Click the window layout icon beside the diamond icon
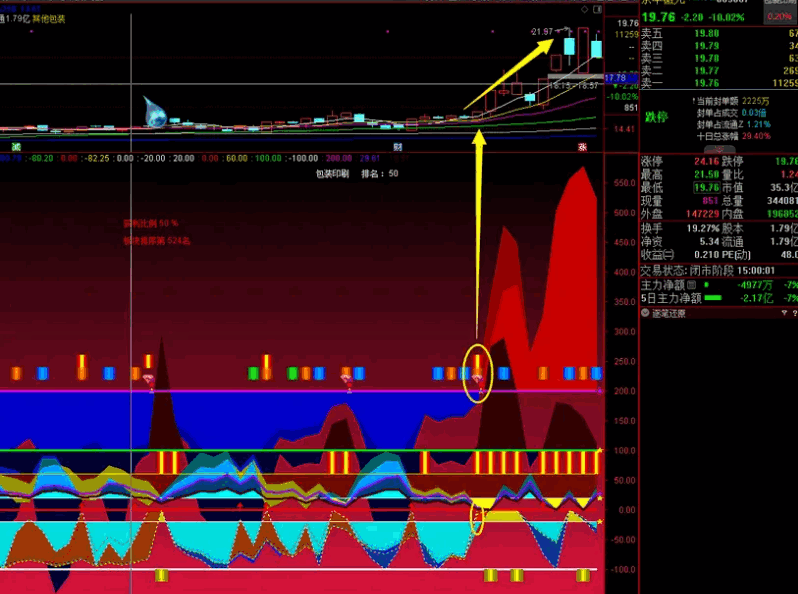The width and height of the screenshot is (798, 594). point(597,9)
